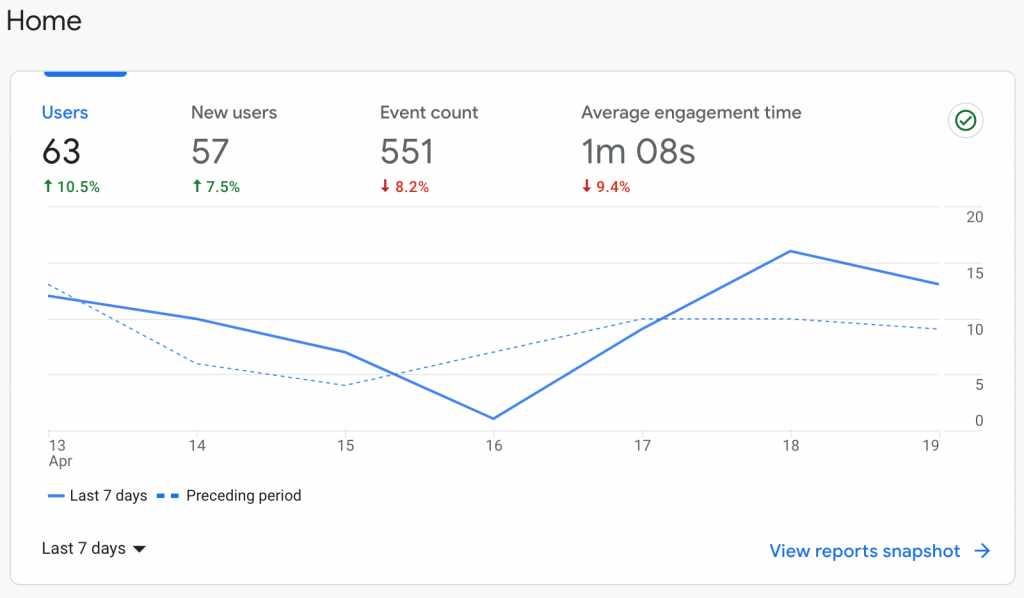Click the solid line marker for Last 7 days
This screenshot has width=1024, height=598.
click(56, 495)
